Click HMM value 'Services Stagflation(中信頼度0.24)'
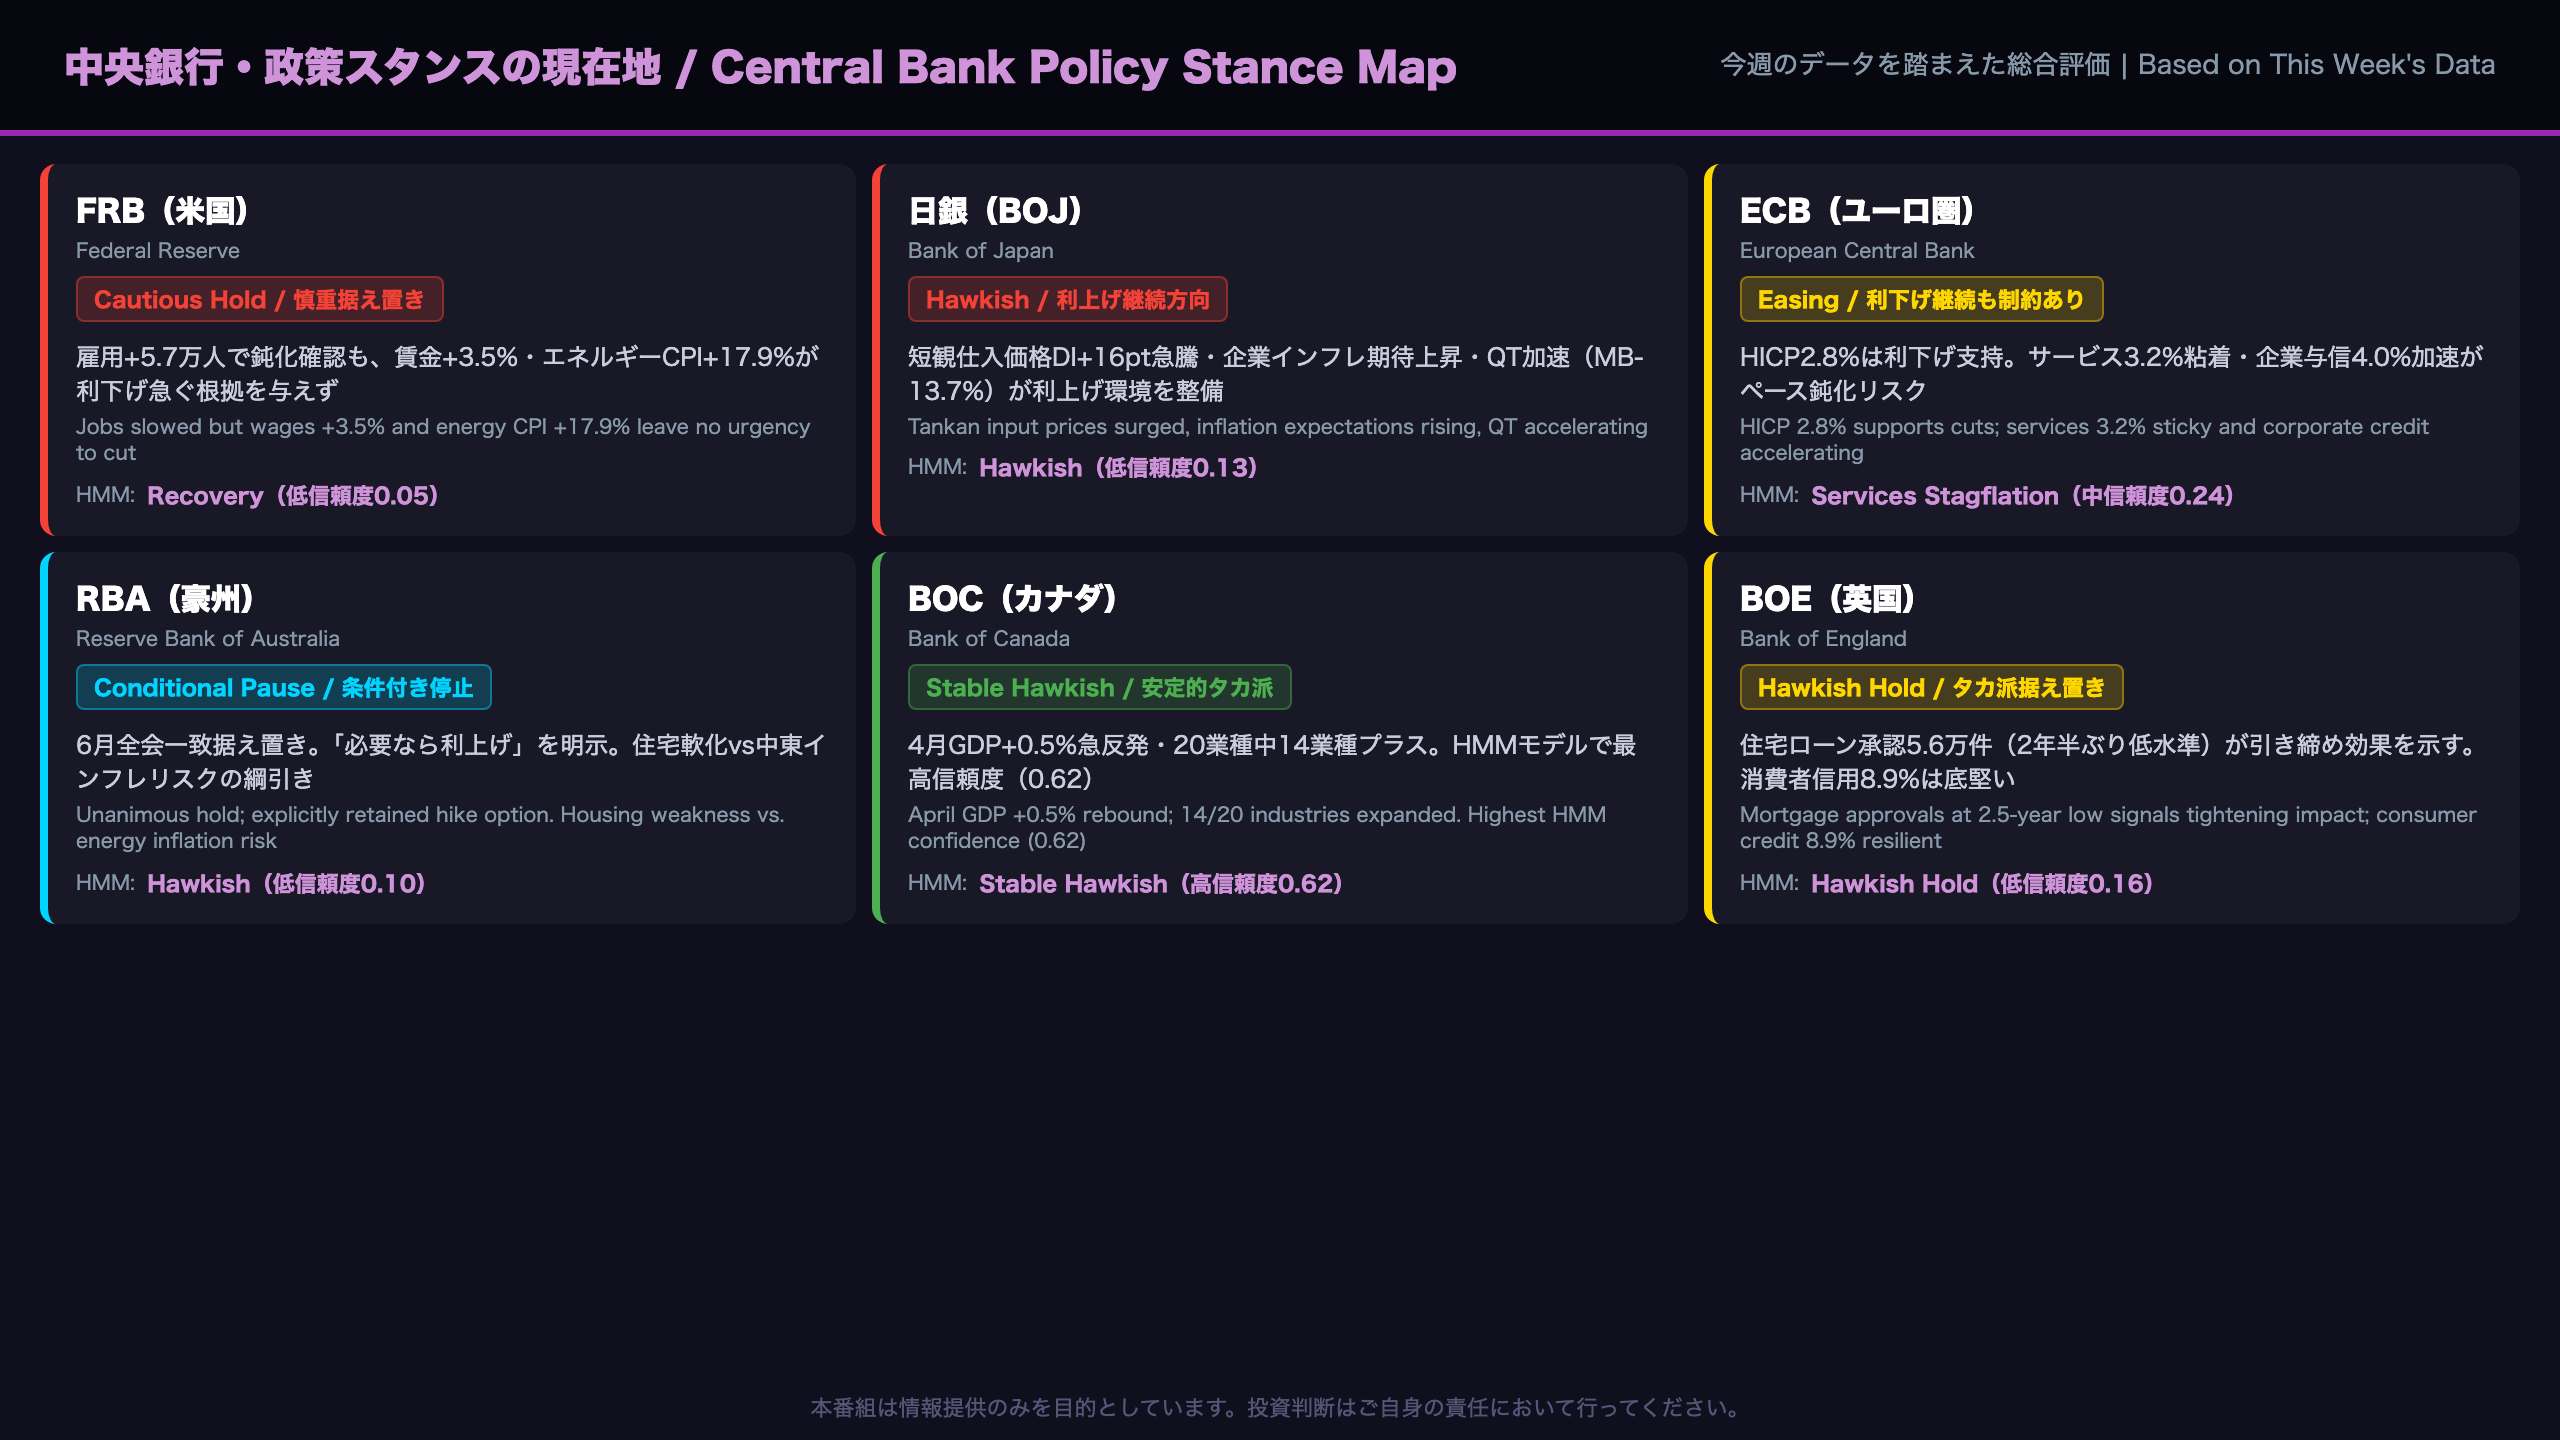The width and height of the screenshot is (2560, 1440). point(2022,496)
